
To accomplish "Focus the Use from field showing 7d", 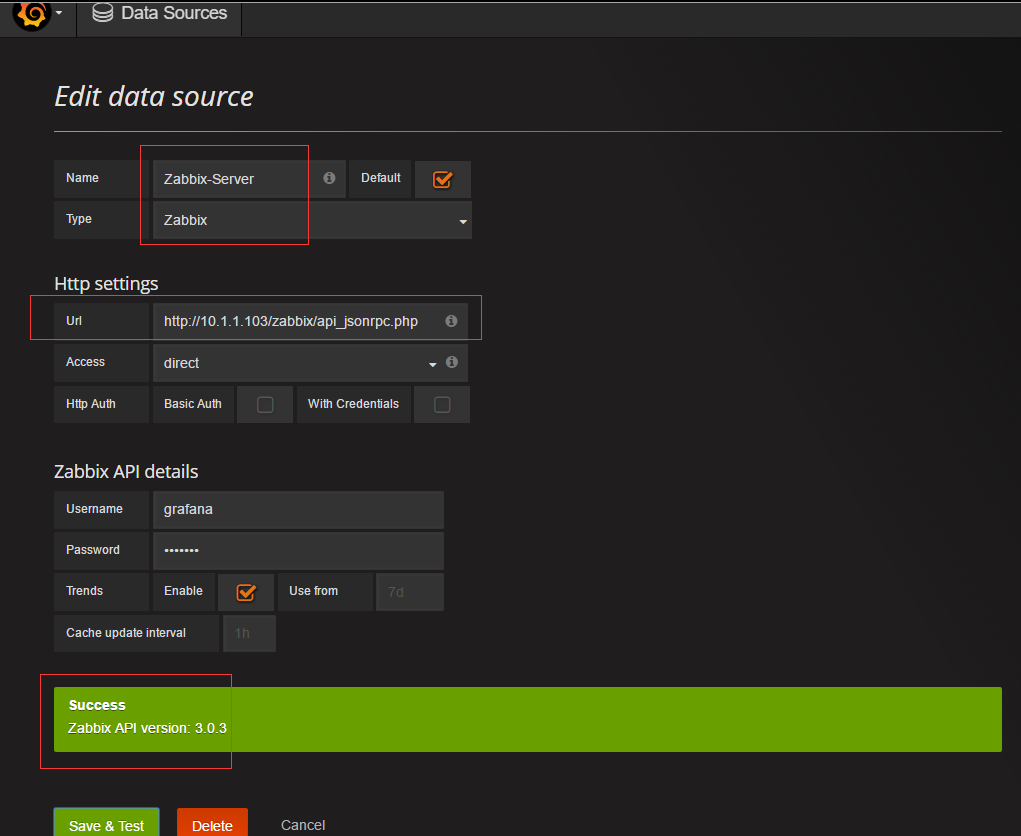I will pos(410,592).
